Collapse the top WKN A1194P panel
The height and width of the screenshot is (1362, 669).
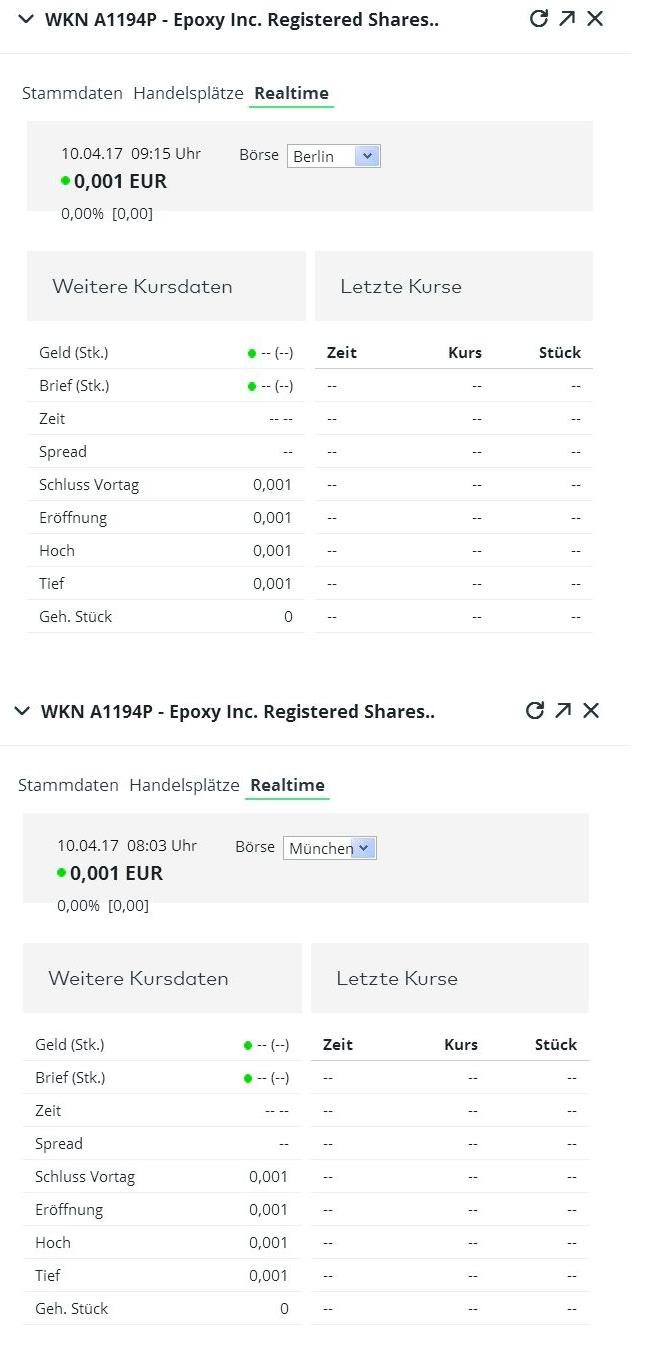click(x=26, y=19)
